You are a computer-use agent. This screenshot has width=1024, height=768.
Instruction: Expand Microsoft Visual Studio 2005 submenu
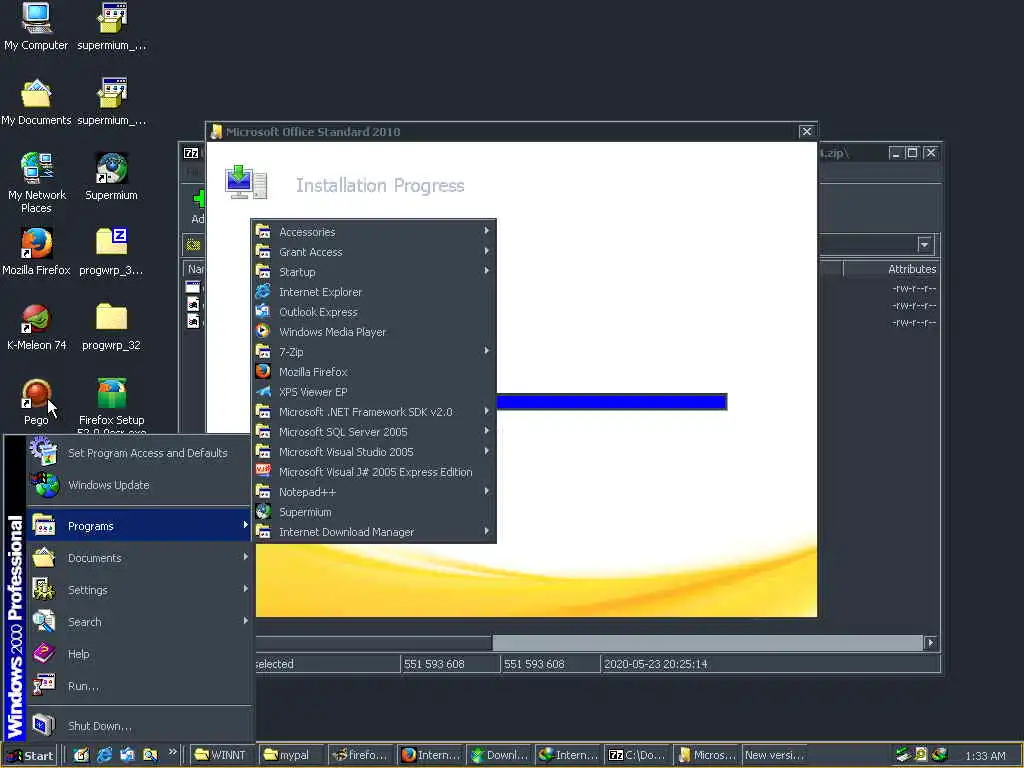(x=374, y=452)
